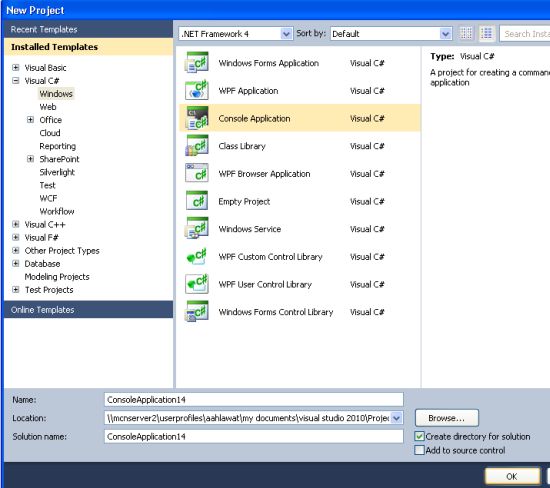Viewport: 550px width, 488px height.
Task: Click the Empty Project template icon
Action: (x=196, y=201)
